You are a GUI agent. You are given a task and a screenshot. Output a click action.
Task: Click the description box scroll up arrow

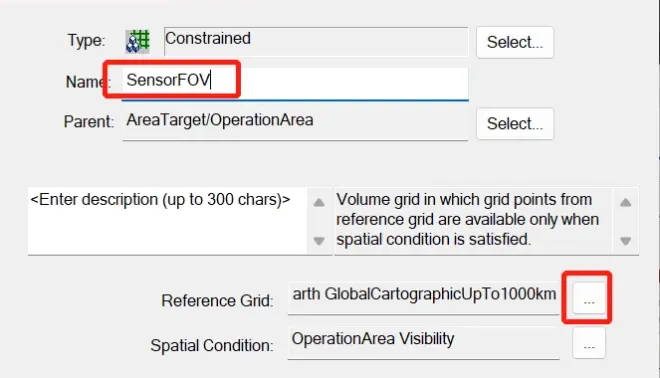tap(319, 203)
